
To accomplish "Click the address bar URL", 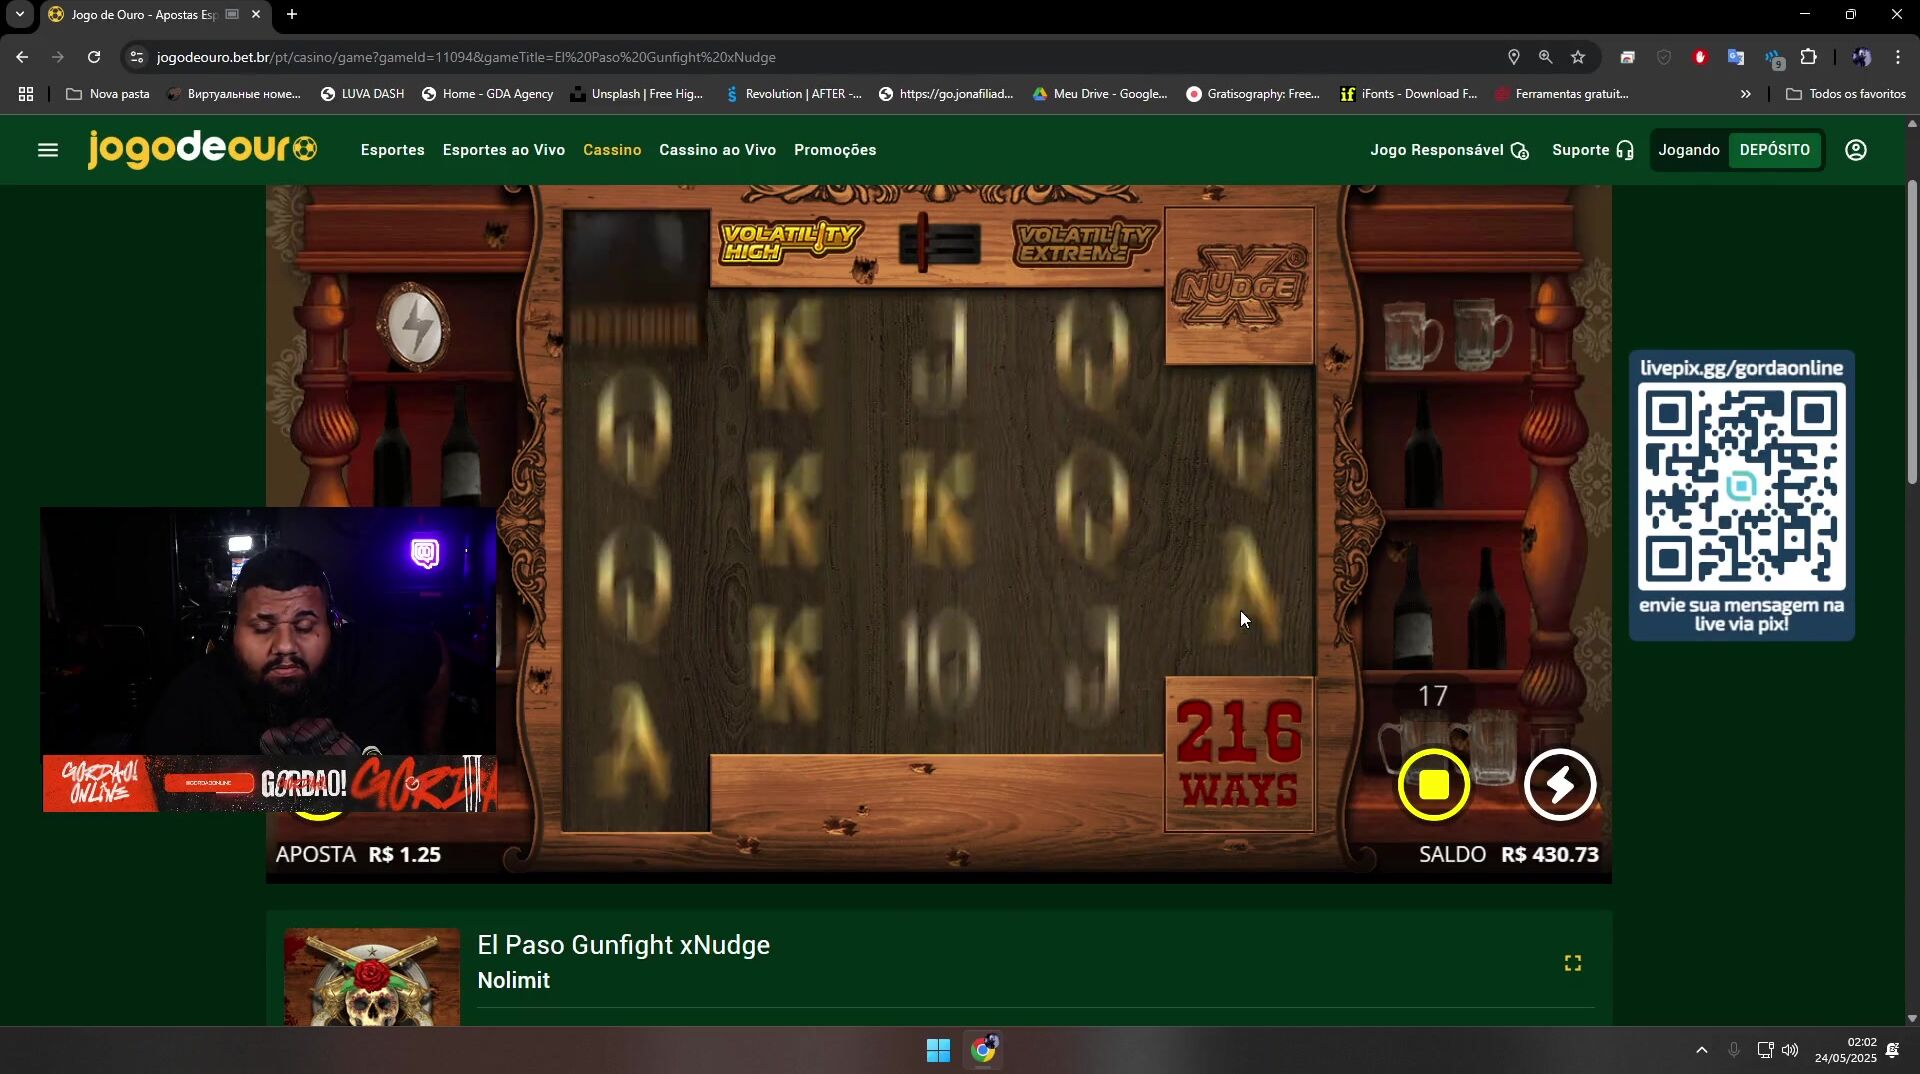I will point(466,57).
